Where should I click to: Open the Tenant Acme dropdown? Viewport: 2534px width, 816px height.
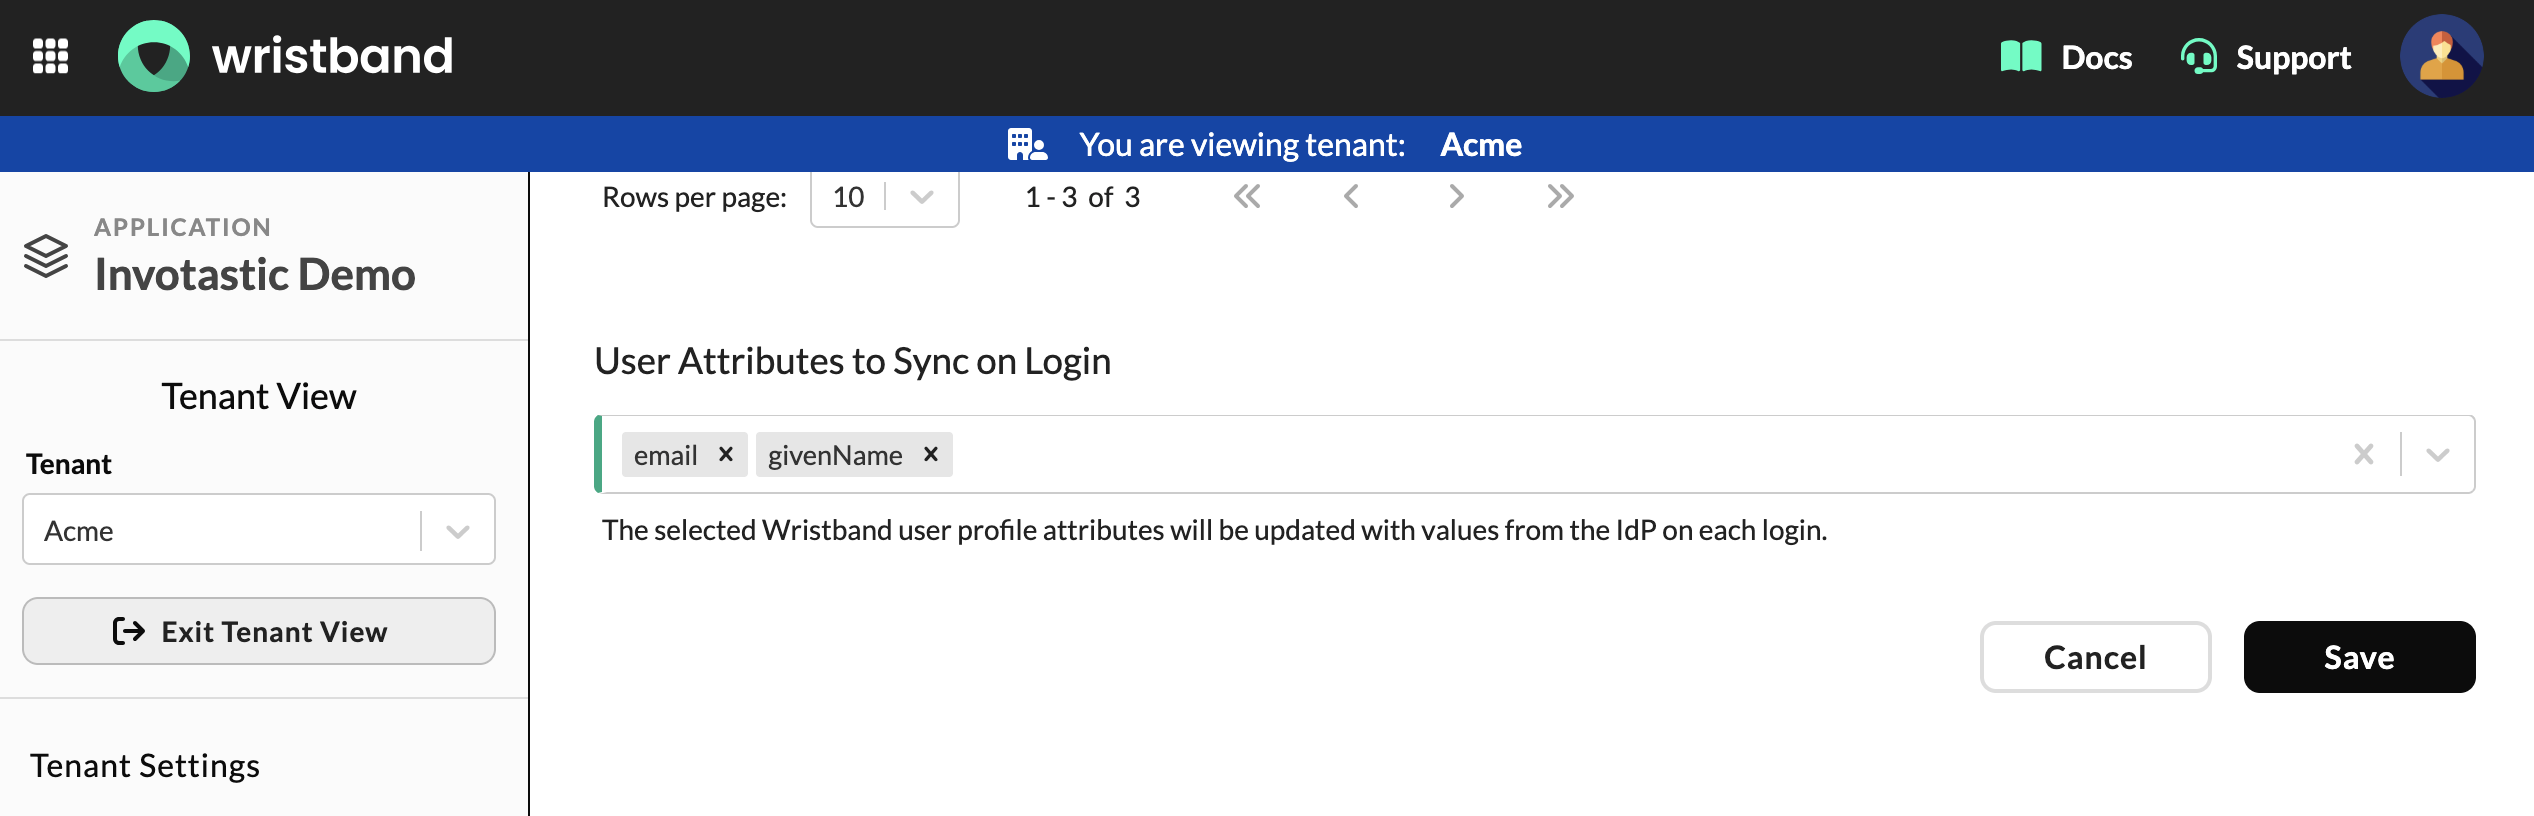pos(259,529)
